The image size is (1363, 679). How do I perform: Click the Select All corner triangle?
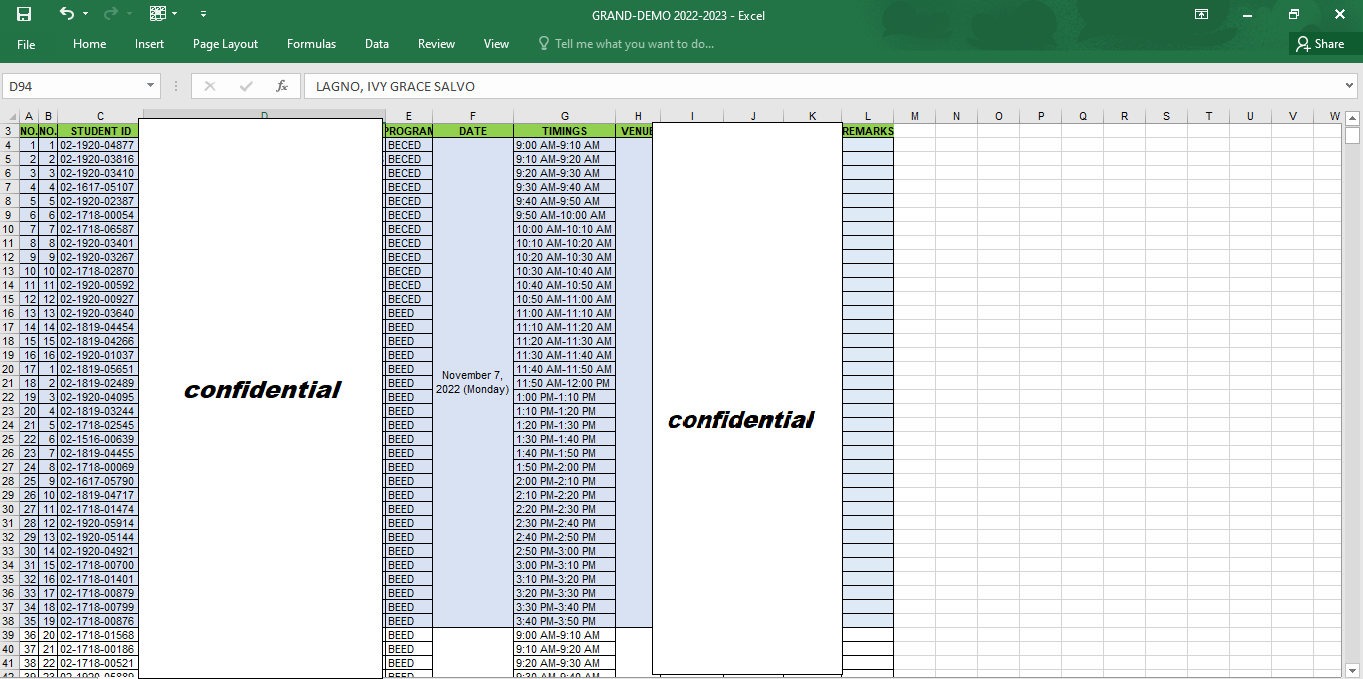[10, 117]
